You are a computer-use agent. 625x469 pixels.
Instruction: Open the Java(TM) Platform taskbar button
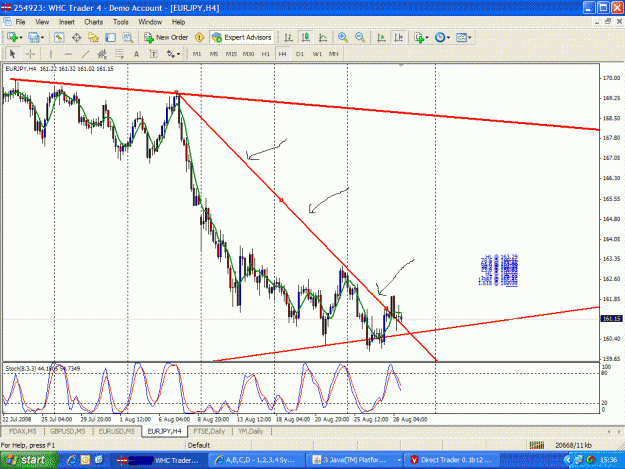pyautogui.click(x=356, y=460)
